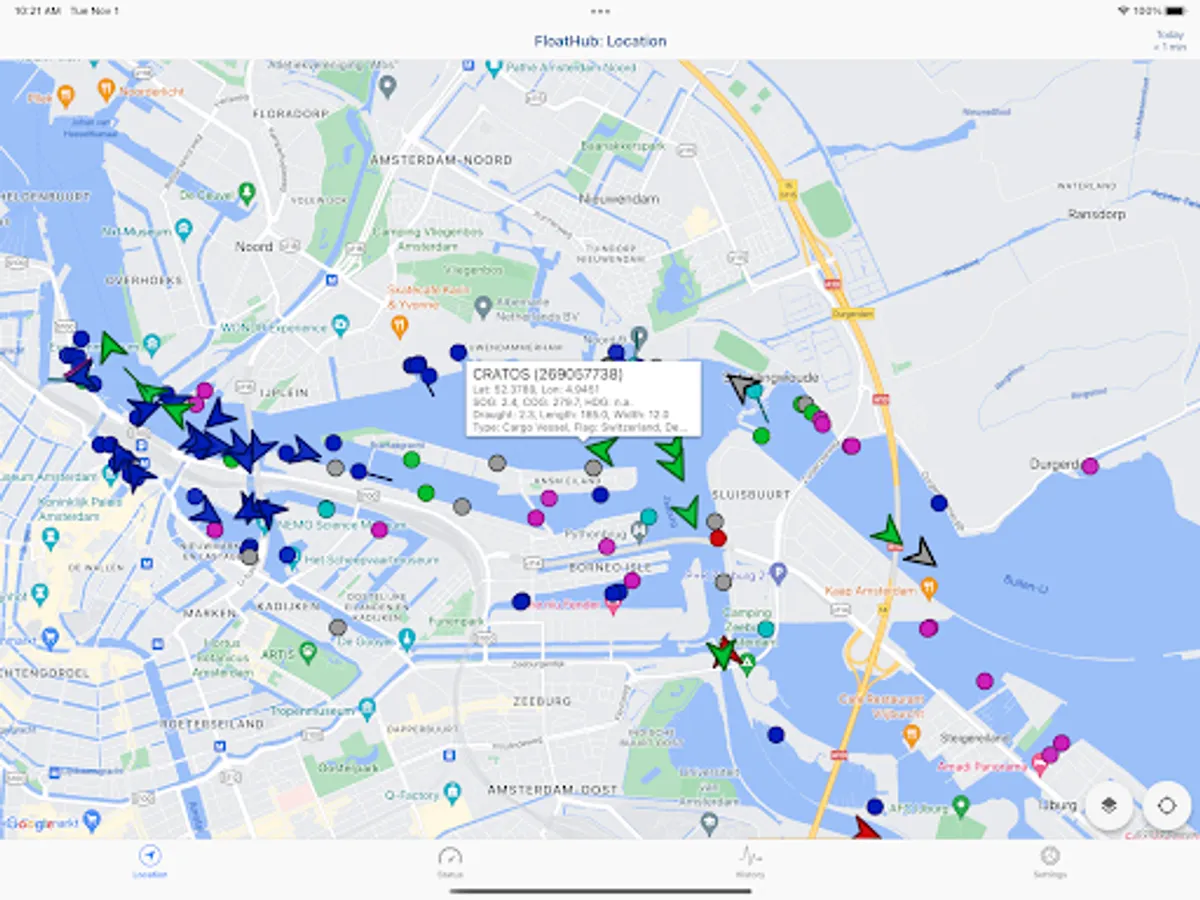Open the Status tab

point(450,862)
